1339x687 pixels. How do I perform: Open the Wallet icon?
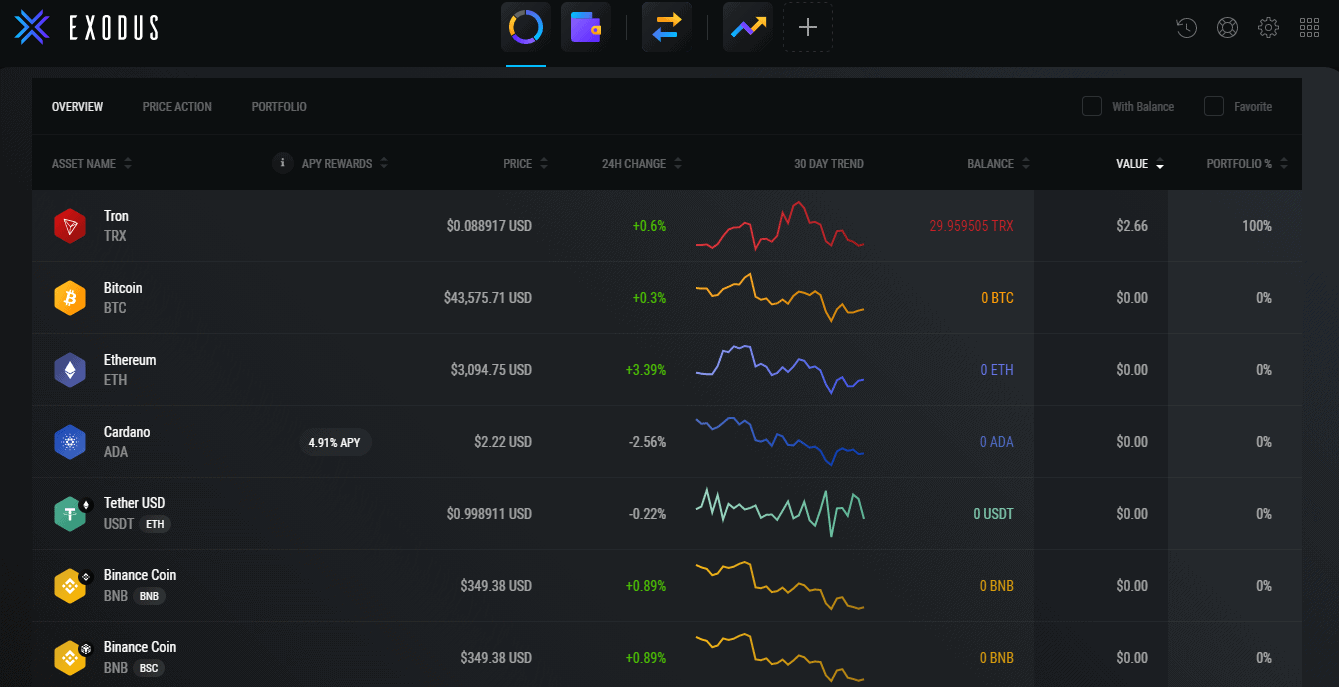586,28
